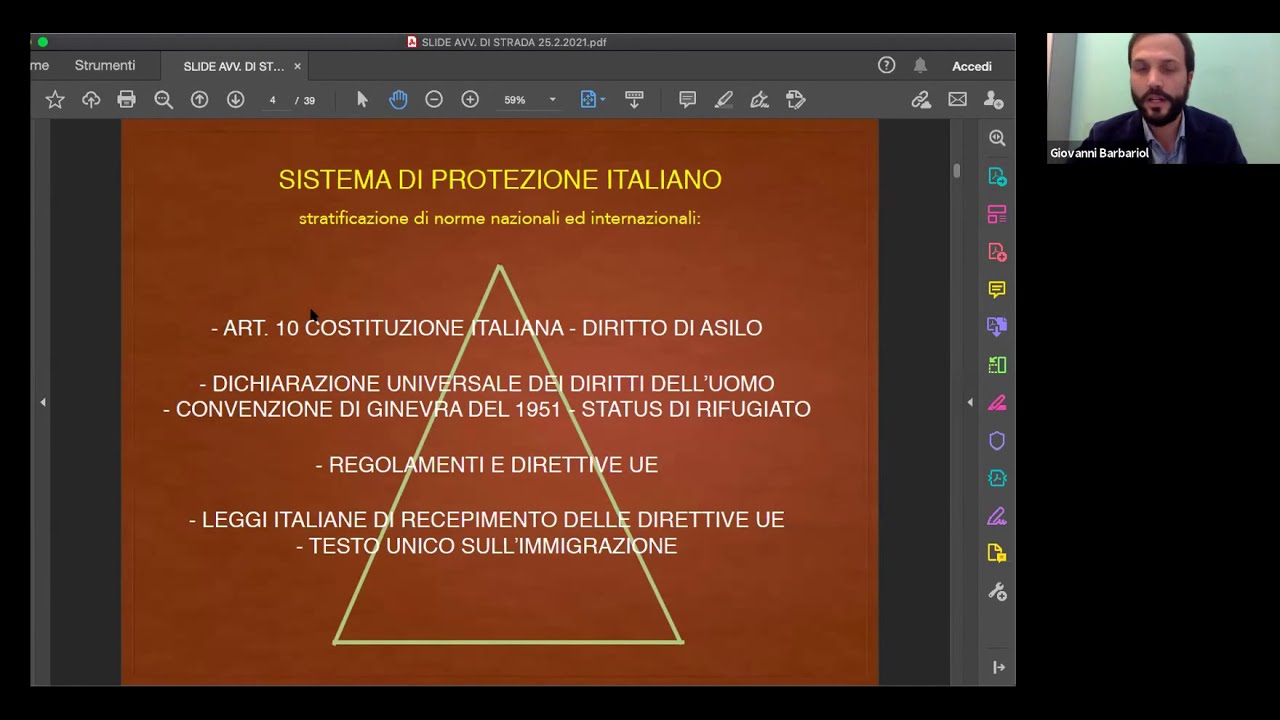Click the CONVENZIONE DI GINEVRA DEL 1951 line
Image resolution: width=1280 pixels, height=720 pixels.
tap(487, 409)
